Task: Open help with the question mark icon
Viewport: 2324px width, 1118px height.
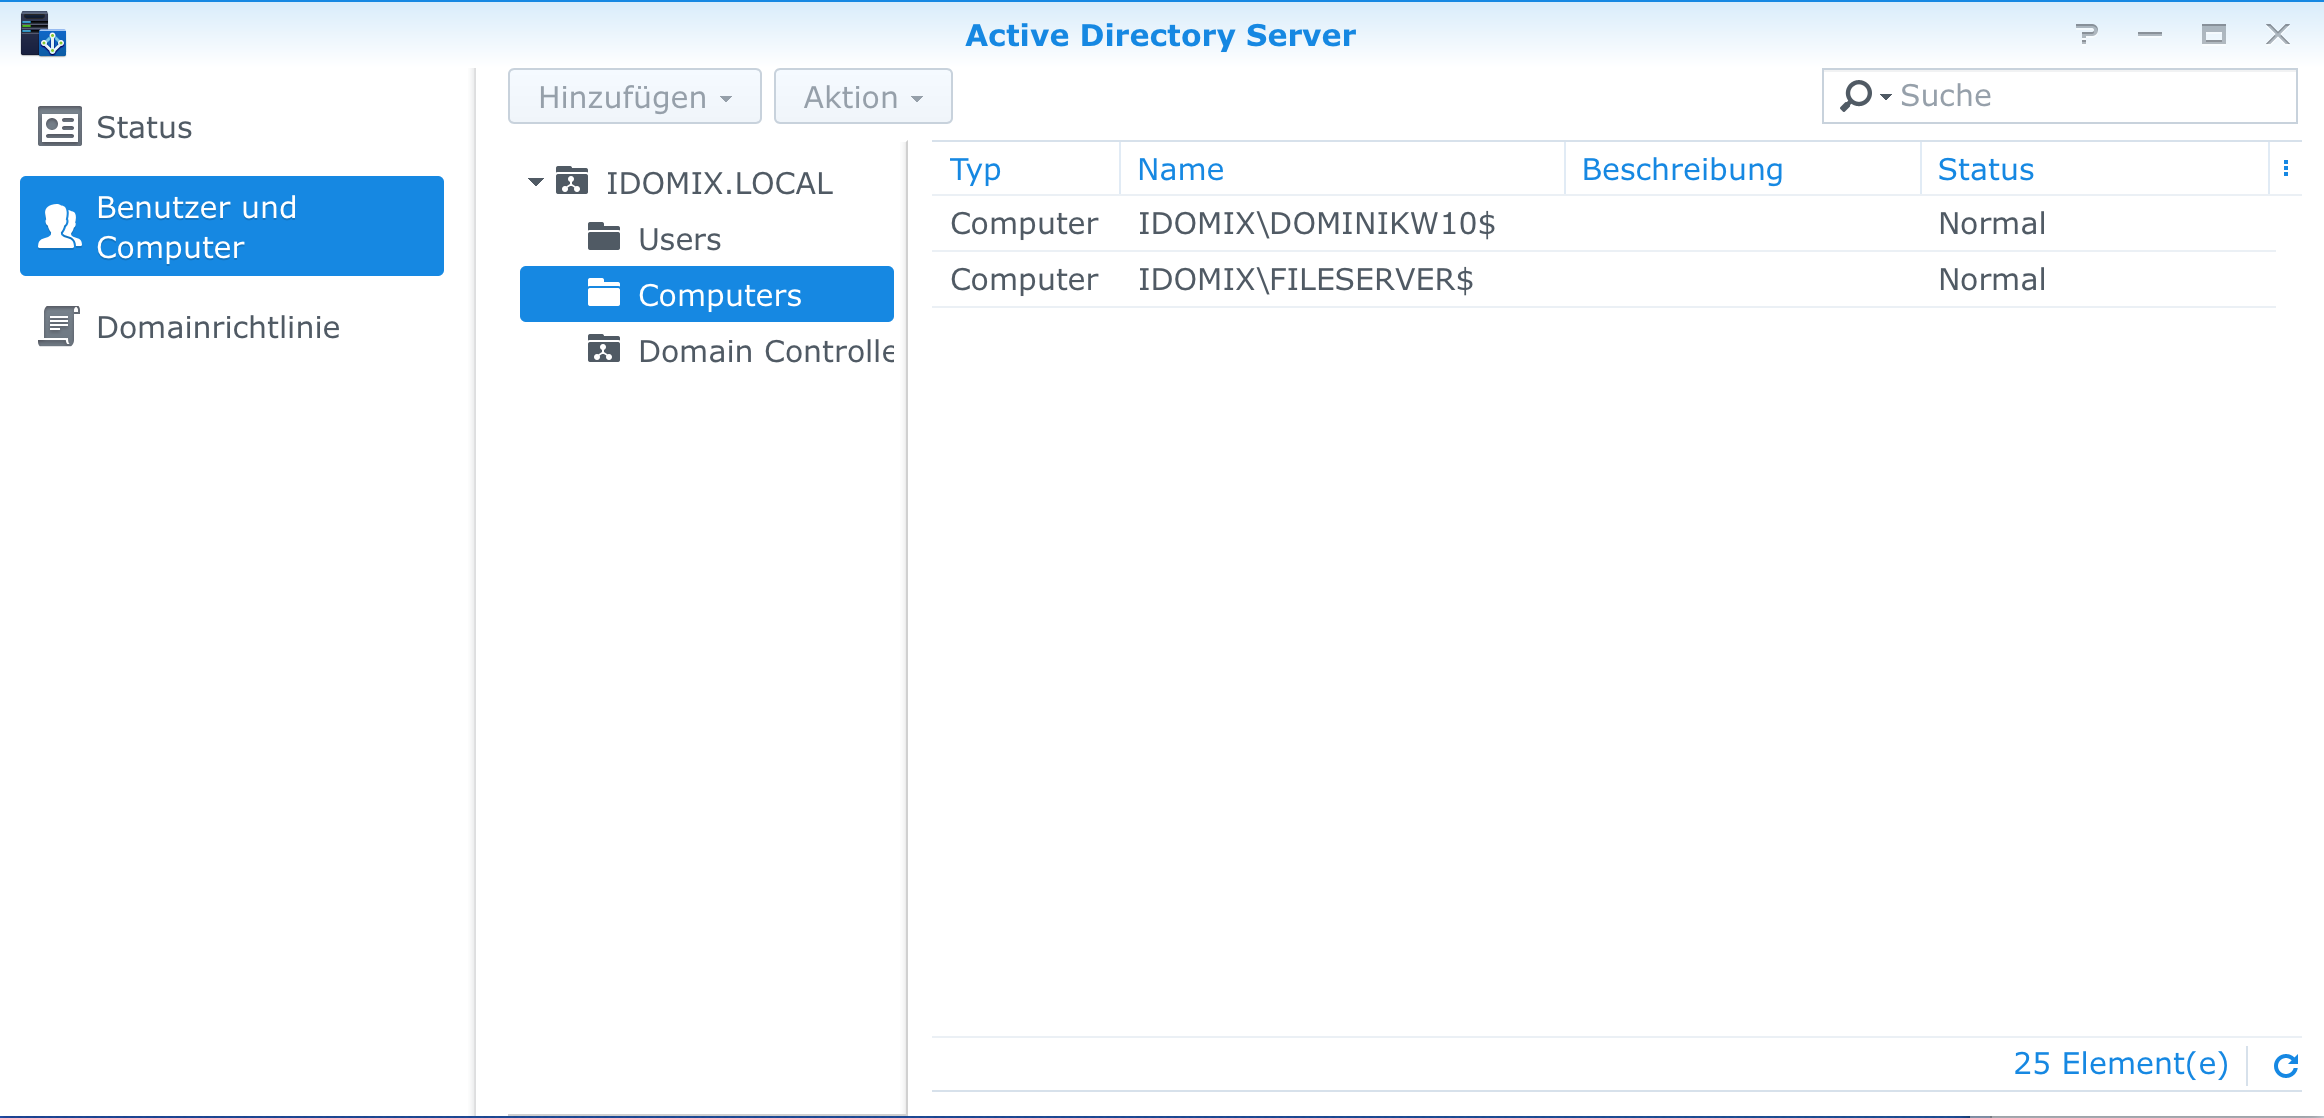Action: (x=2087, y=34)
